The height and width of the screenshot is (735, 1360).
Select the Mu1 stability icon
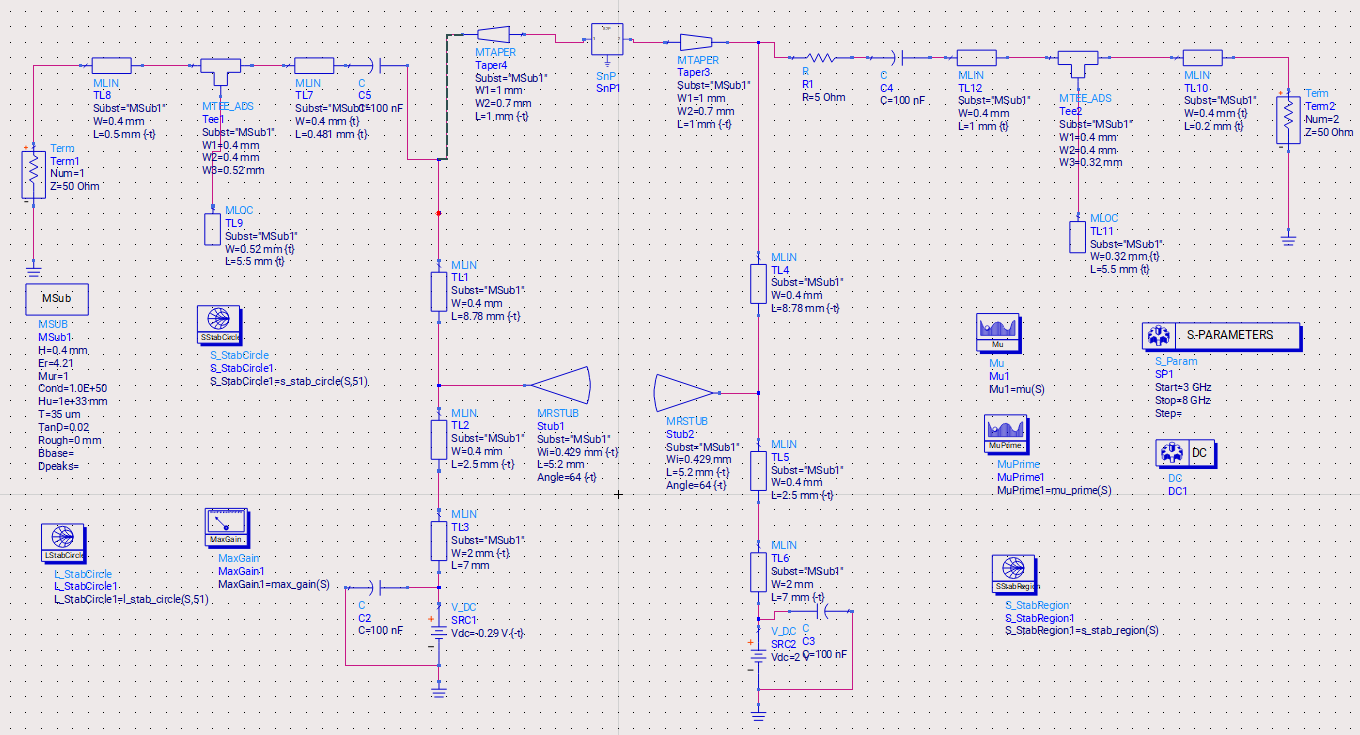(997, 332)
